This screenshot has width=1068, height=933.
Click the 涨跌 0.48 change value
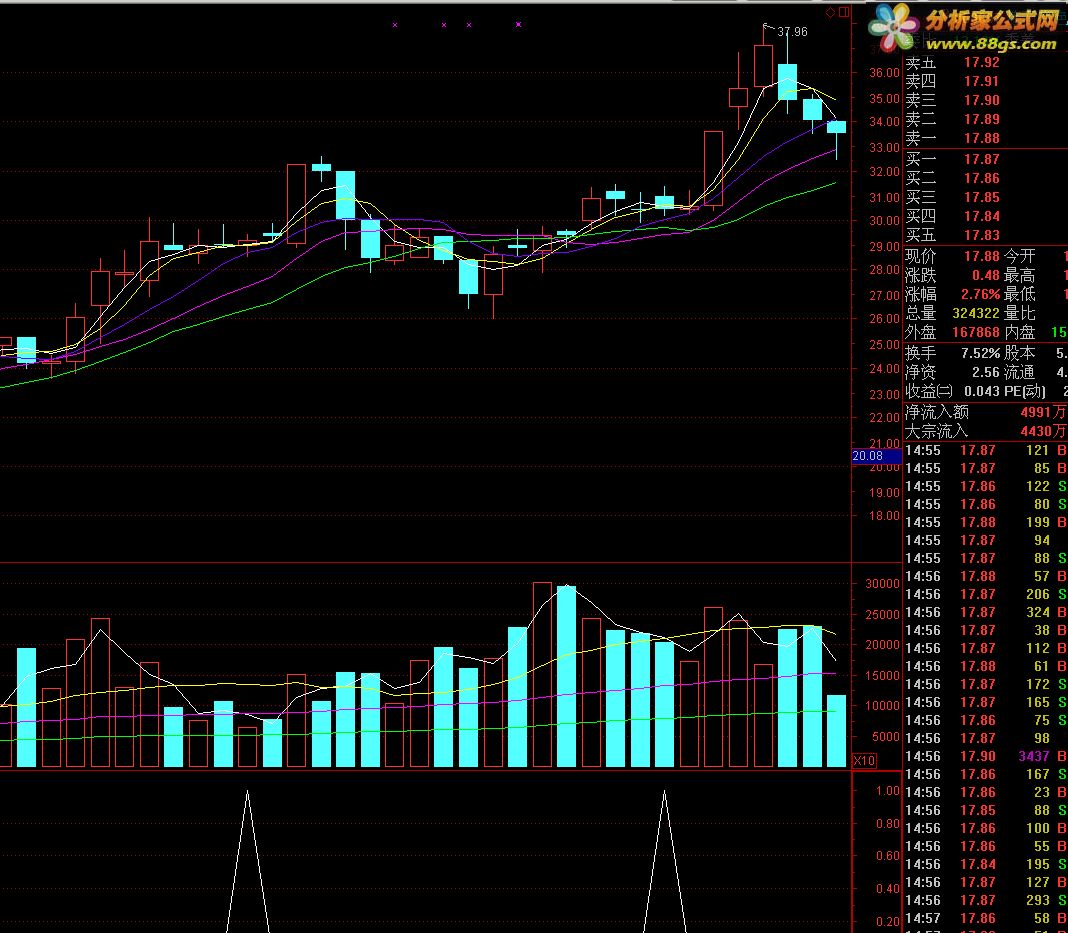tap(986, 276)
